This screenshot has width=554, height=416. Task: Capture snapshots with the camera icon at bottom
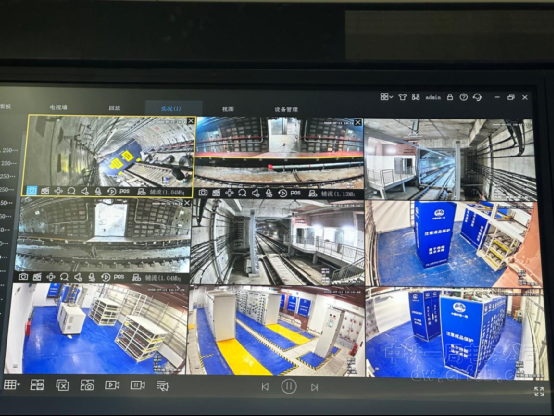(x=87, y=385)
